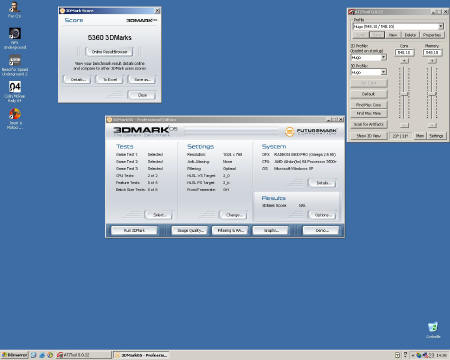
Task: Click the Start button on the taskbar
Action: coord(14,355)
